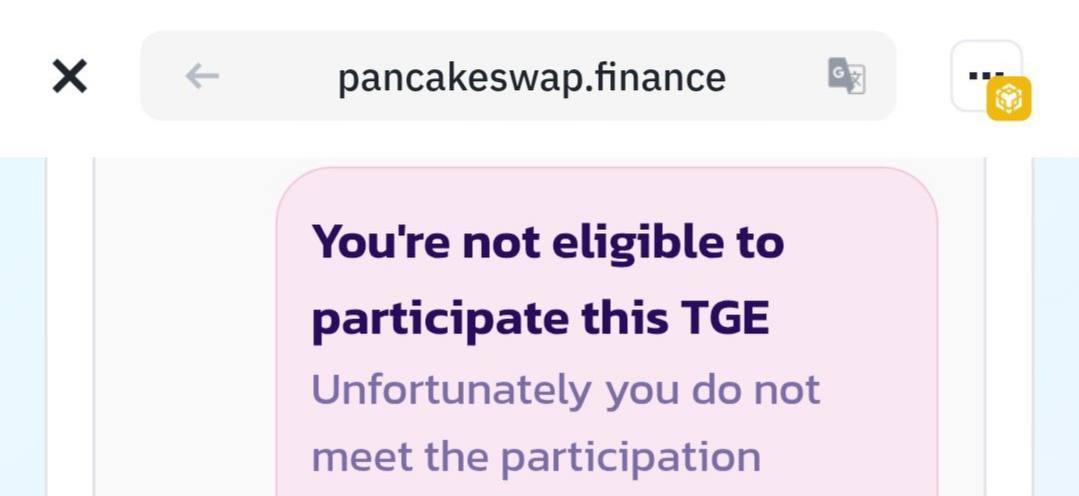The width and height of the screenshot is (1079, 496).
Task: Click the "Unfortunately you do not" text line
Action: coord(566,391)
